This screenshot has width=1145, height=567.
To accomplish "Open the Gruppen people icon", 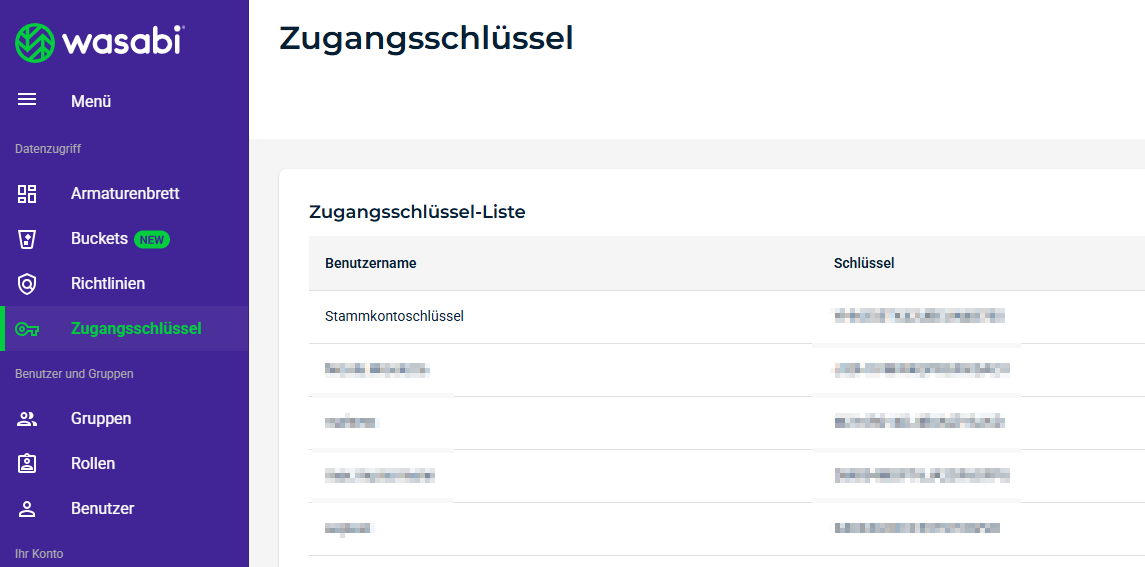I will click(x=27, y=419).
